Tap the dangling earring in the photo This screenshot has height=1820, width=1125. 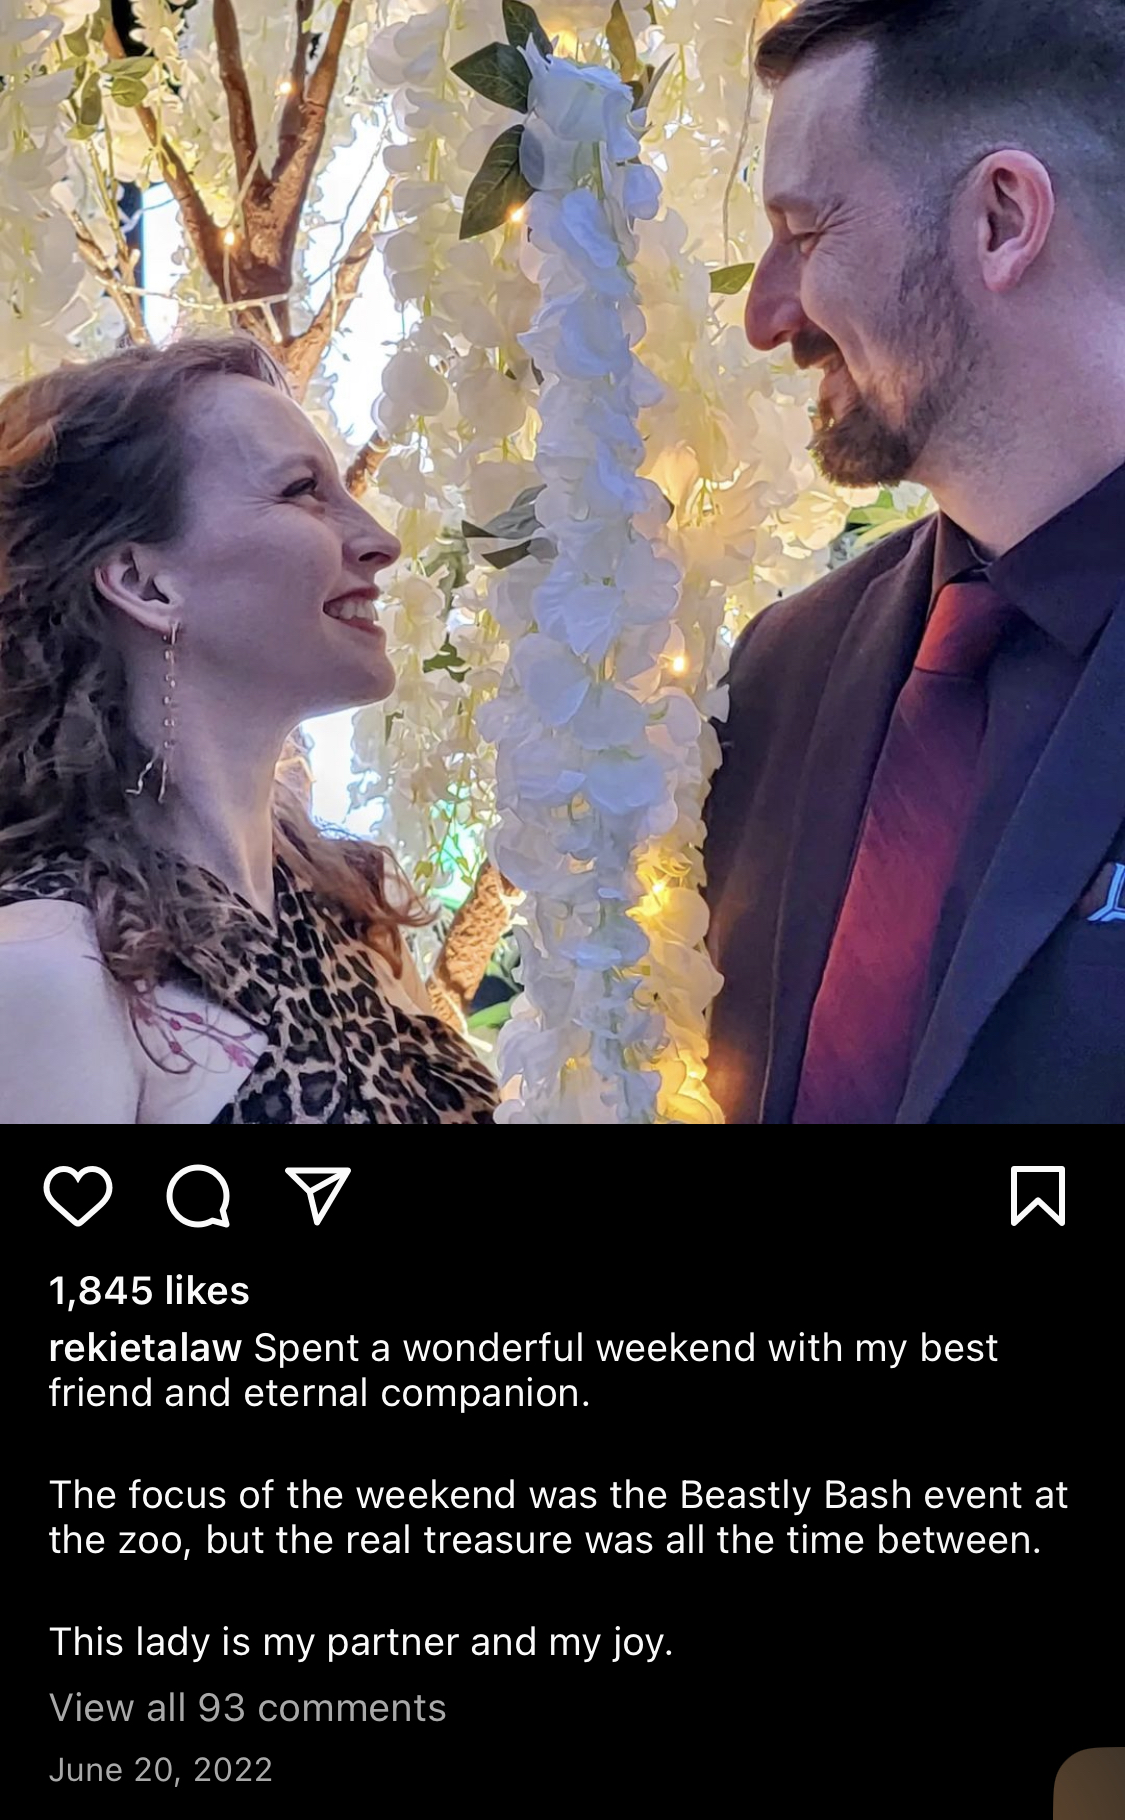point(163,710)
